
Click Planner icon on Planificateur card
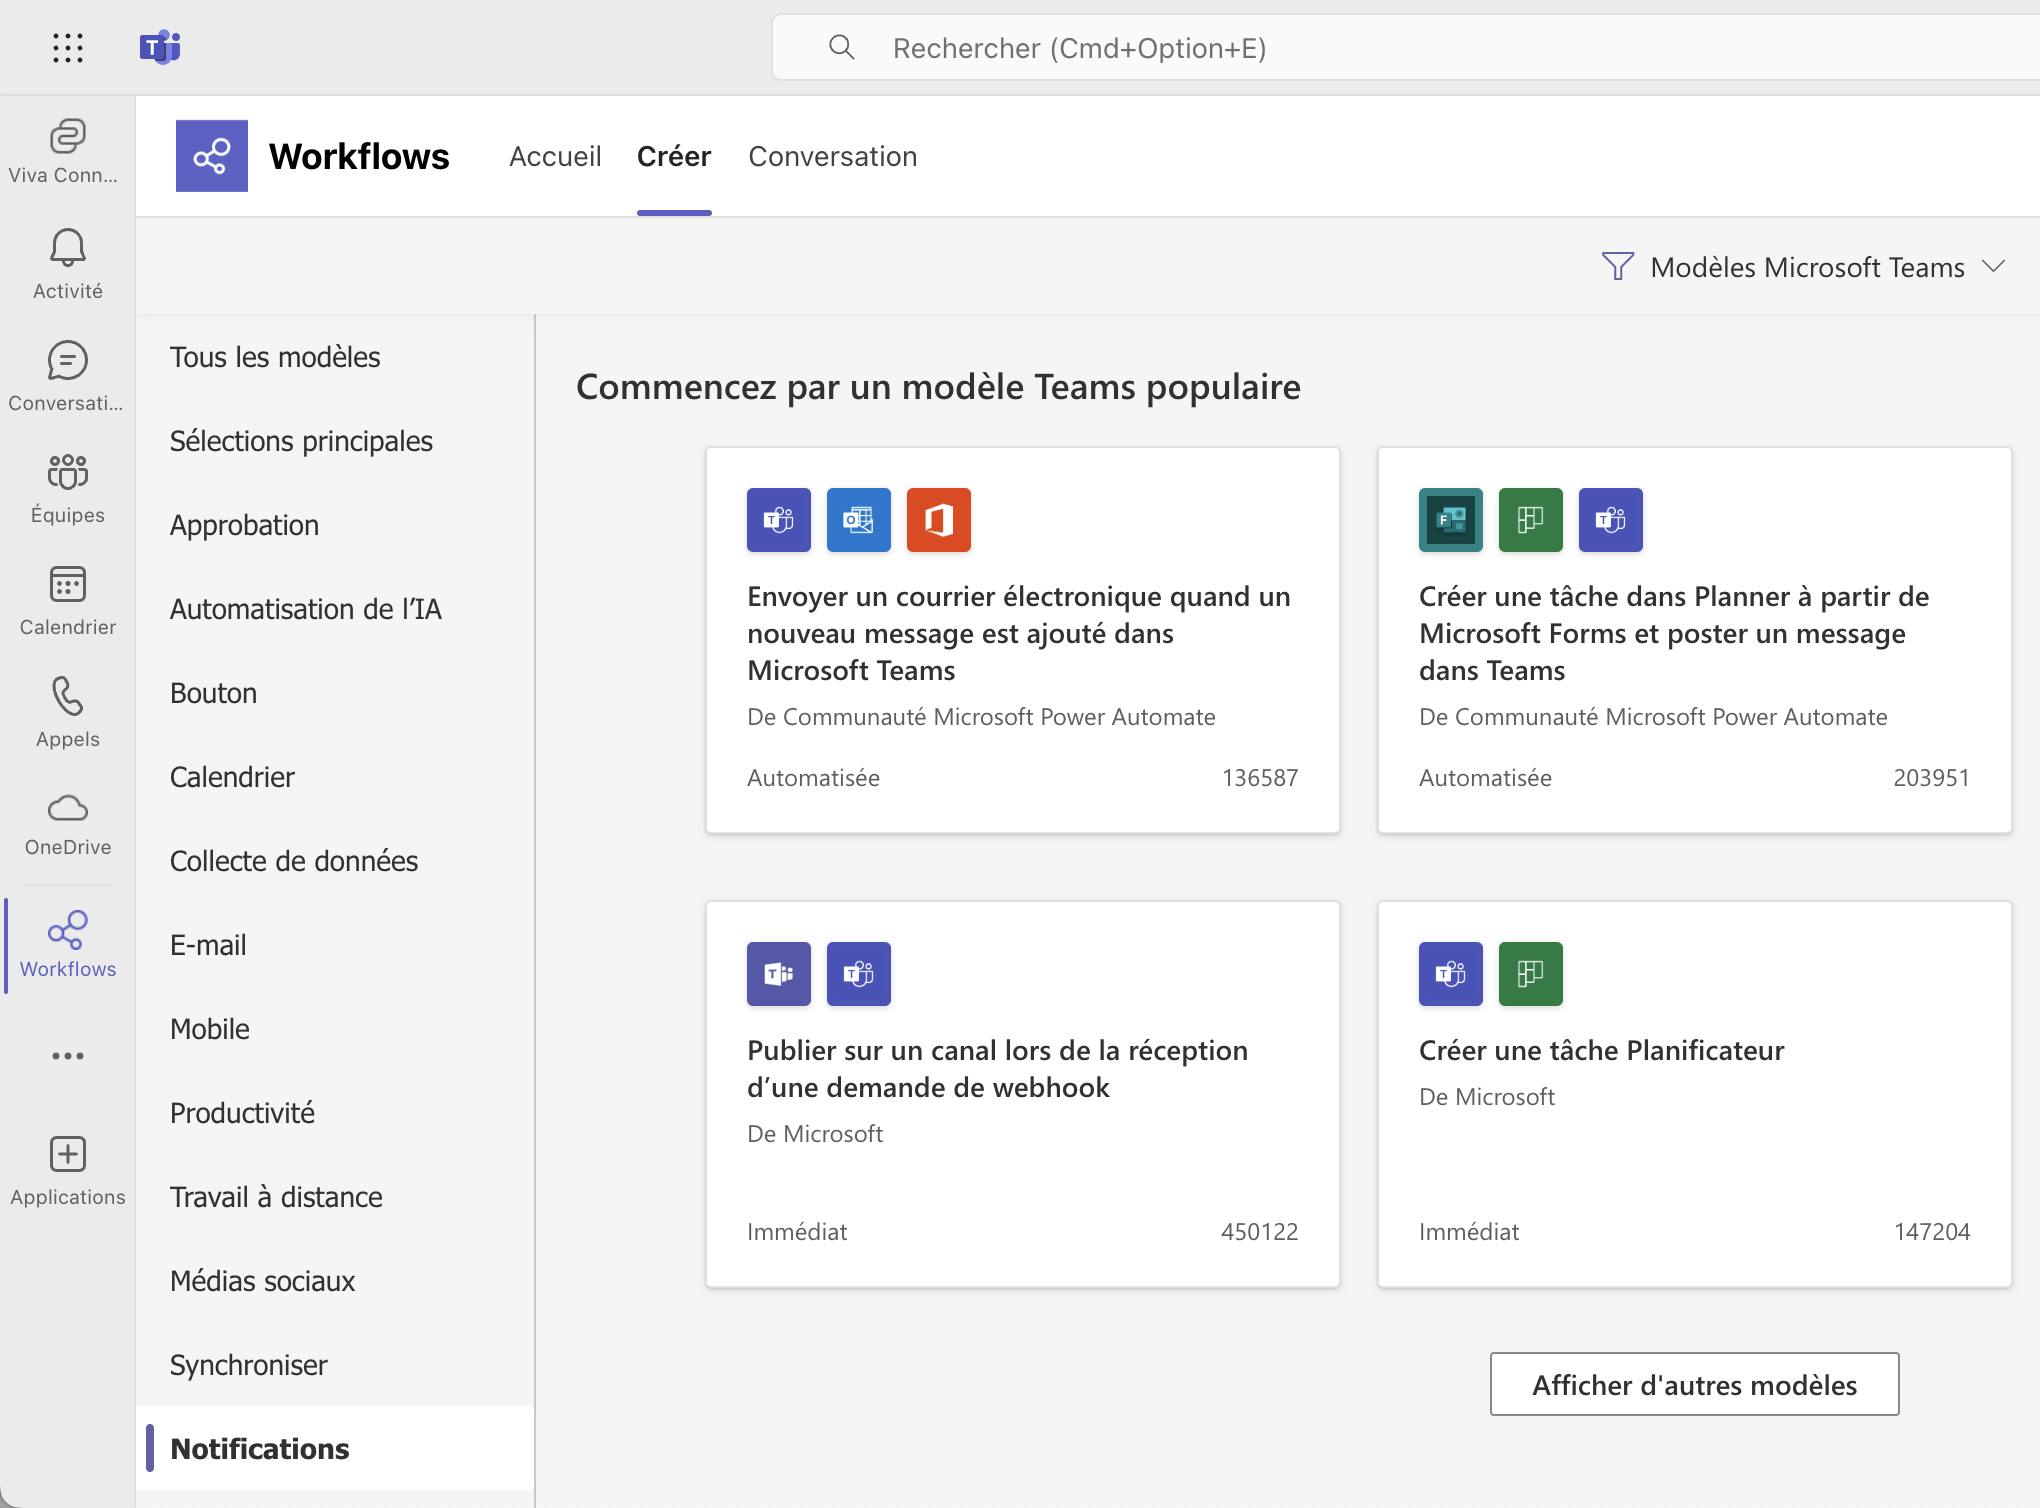[x=1531, y=974]
